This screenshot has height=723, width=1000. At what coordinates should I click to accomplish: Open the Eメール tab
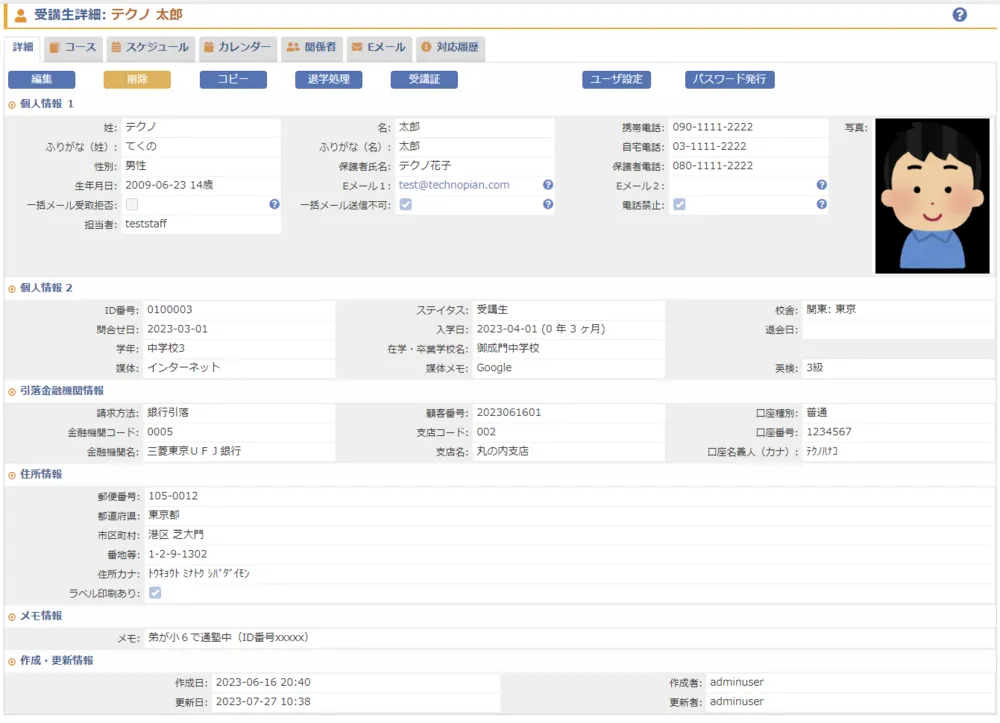click(379, 47)
